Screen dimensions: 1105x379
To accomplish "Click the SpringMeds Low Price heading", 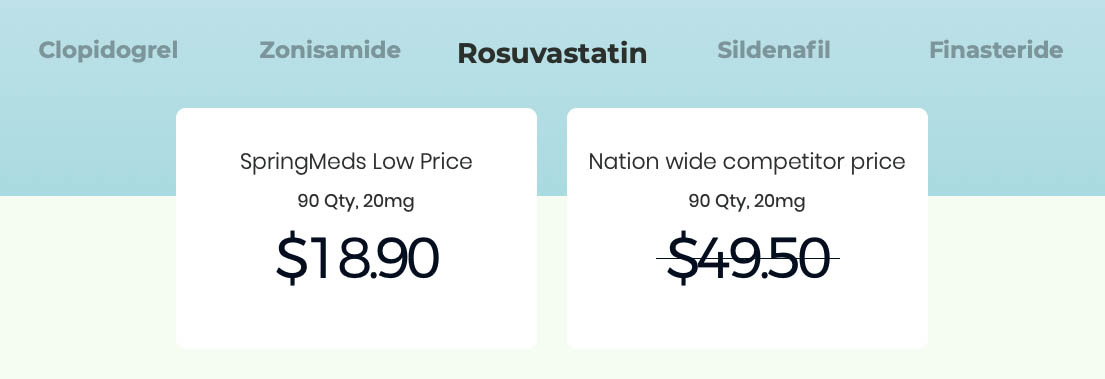I will pos(356,162).
